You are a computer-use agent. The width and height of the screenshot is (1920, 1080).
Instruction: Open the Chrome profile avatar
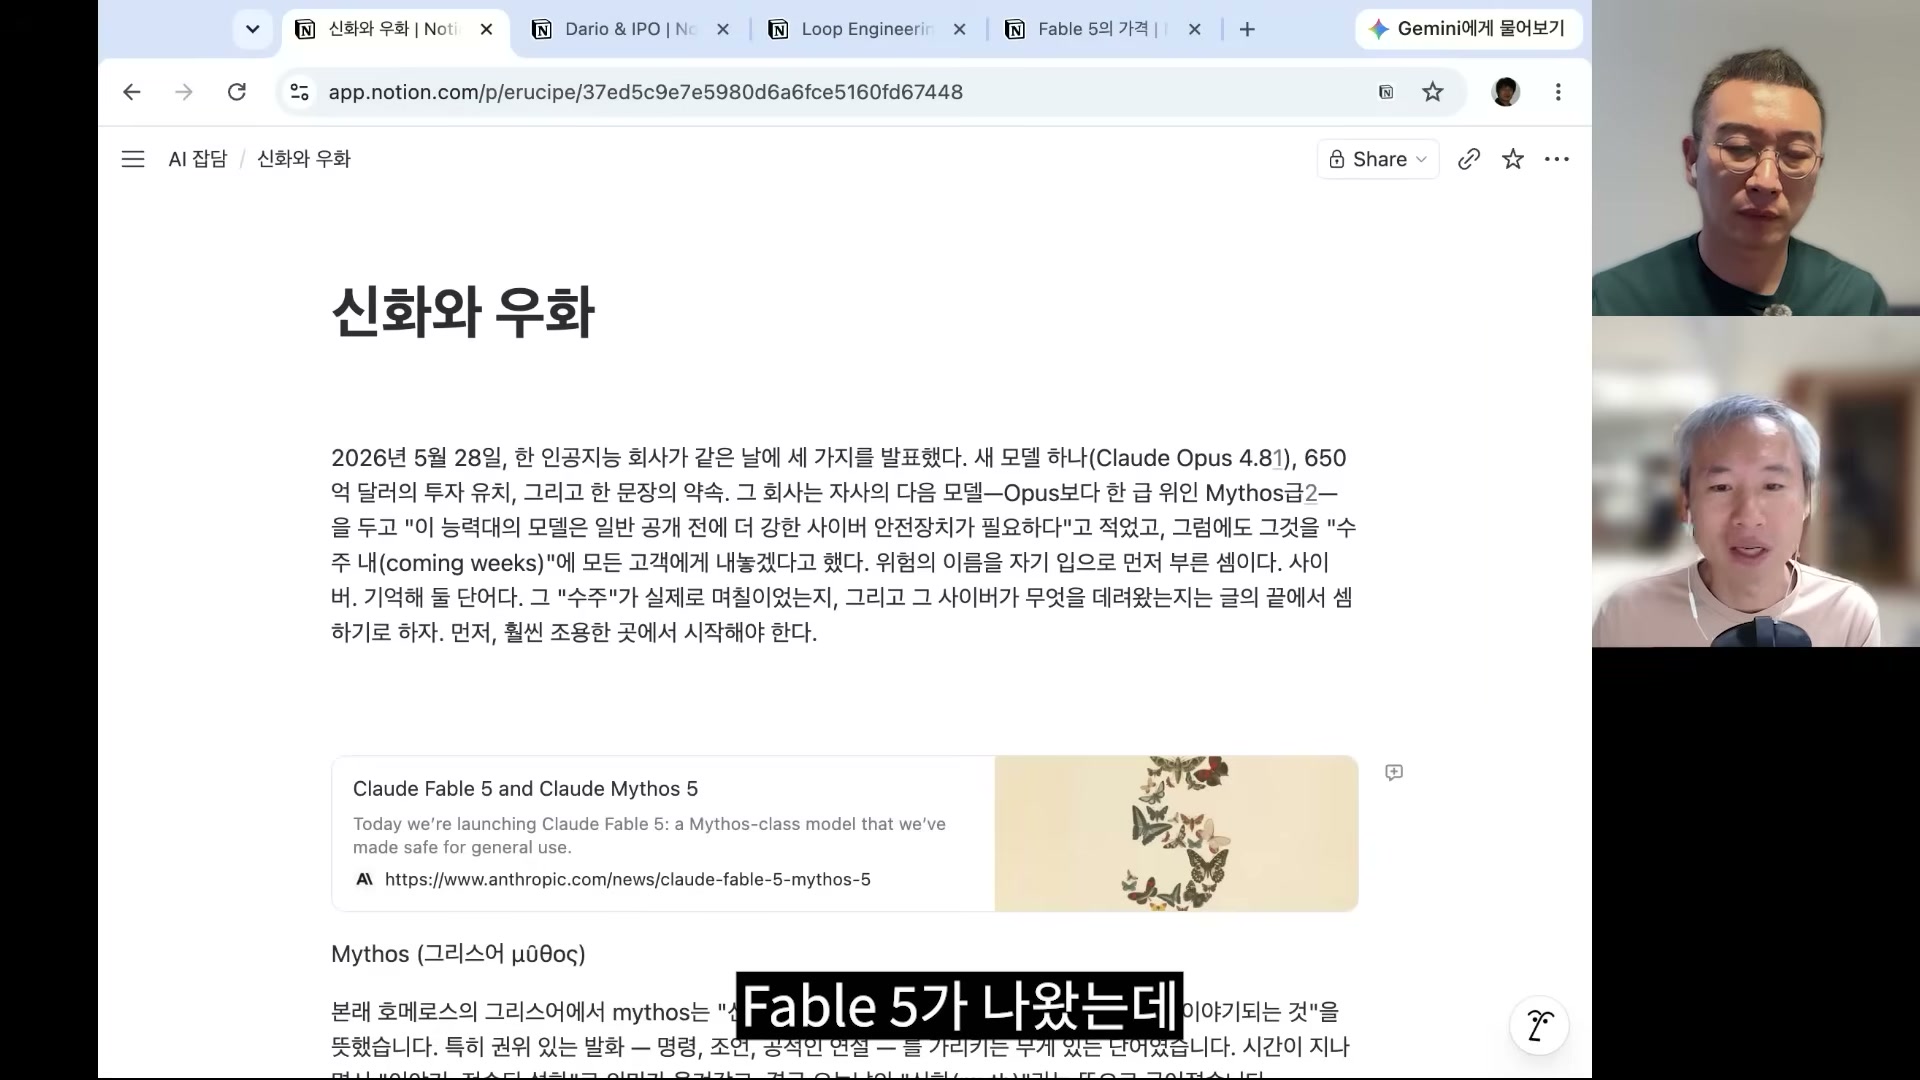click(x=1506, y=92)
